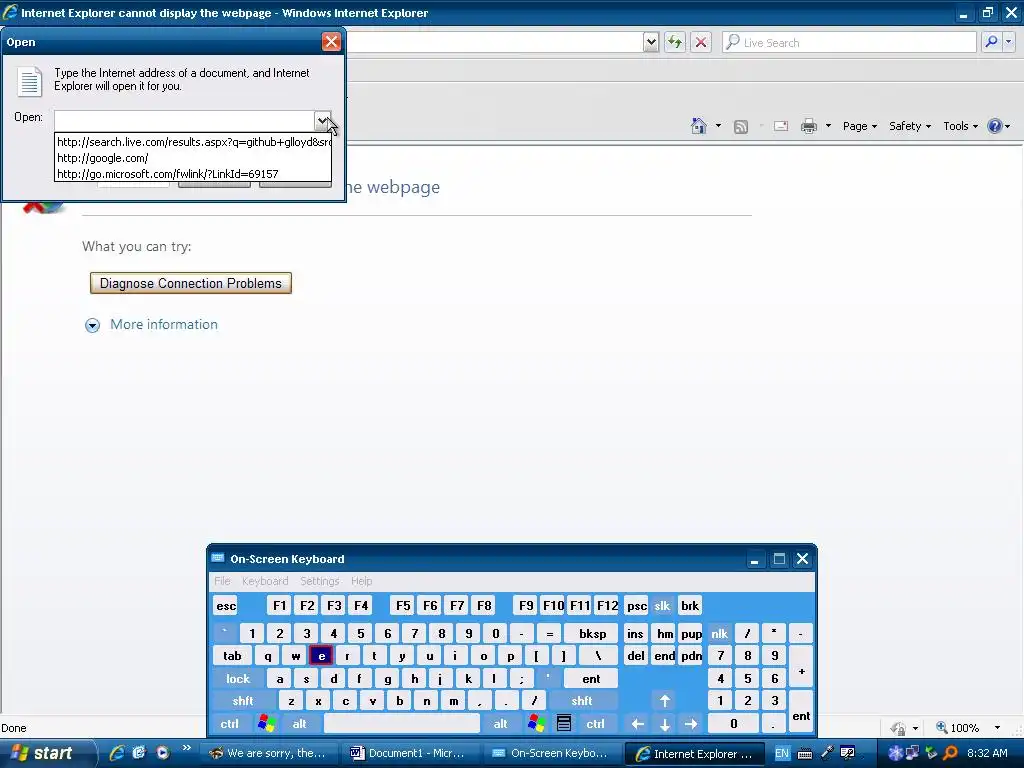Click the space bar on On-Screen Keyboard
The image size is (1024, 768).
(402, 724)
